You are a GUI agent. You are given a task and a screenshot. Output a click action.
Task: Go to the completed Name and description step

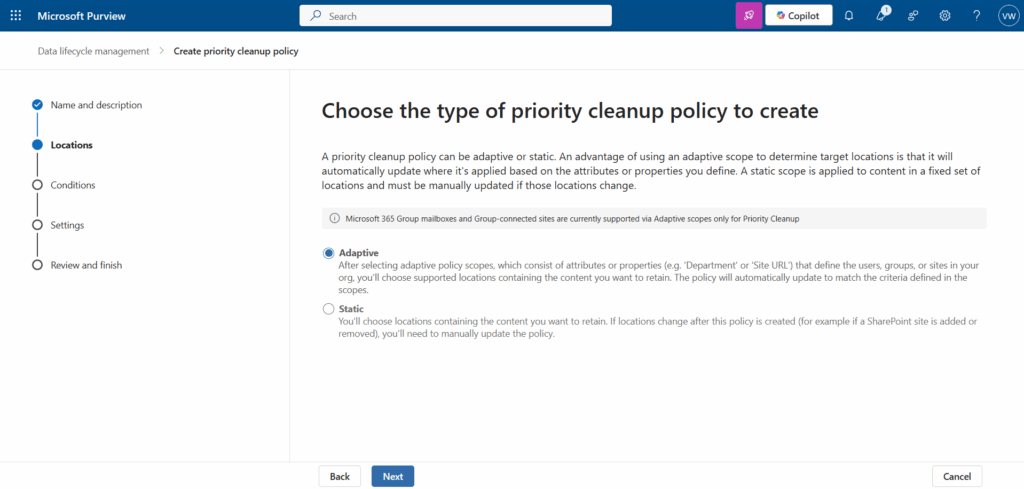96,105
